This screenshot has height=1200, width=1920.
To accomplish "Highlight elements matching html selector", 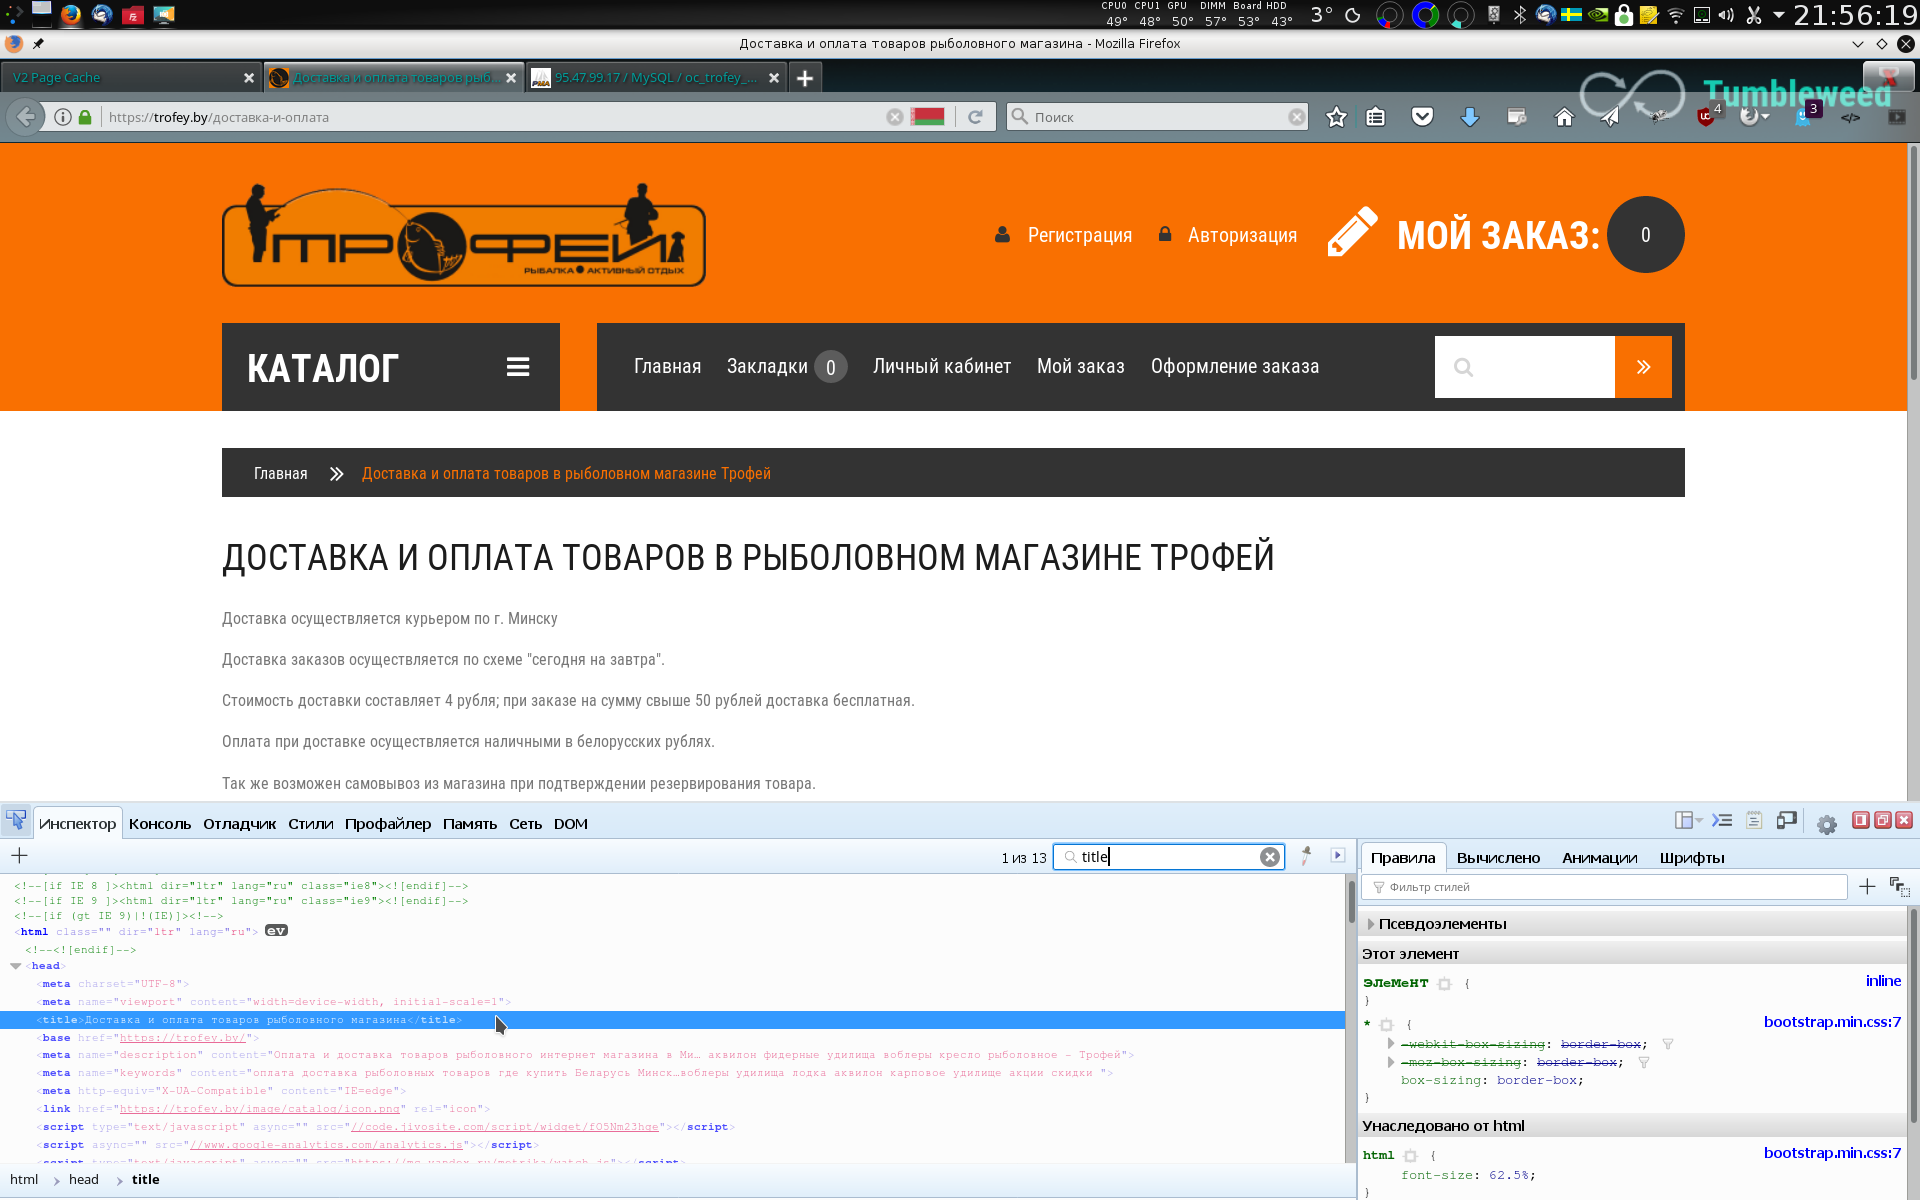I will click(x=1411, y=1156).
